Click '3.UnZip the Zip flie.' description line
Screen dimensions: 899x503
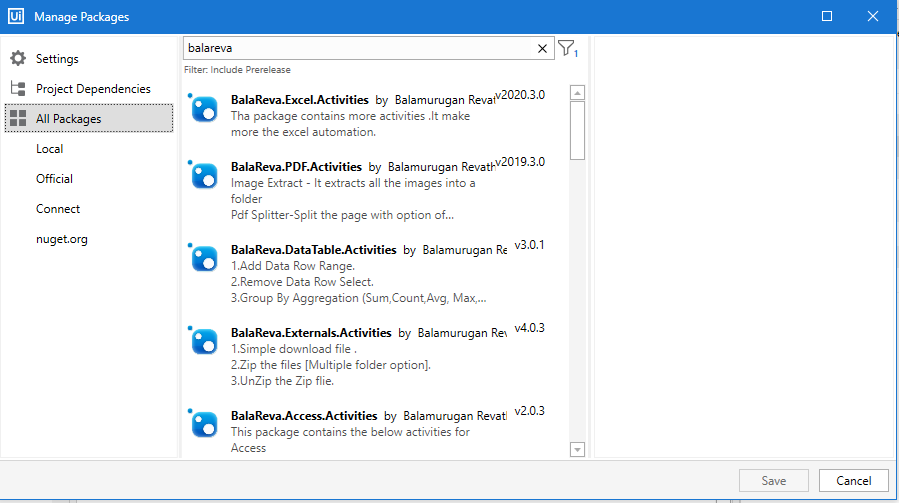tap(282, 381)
